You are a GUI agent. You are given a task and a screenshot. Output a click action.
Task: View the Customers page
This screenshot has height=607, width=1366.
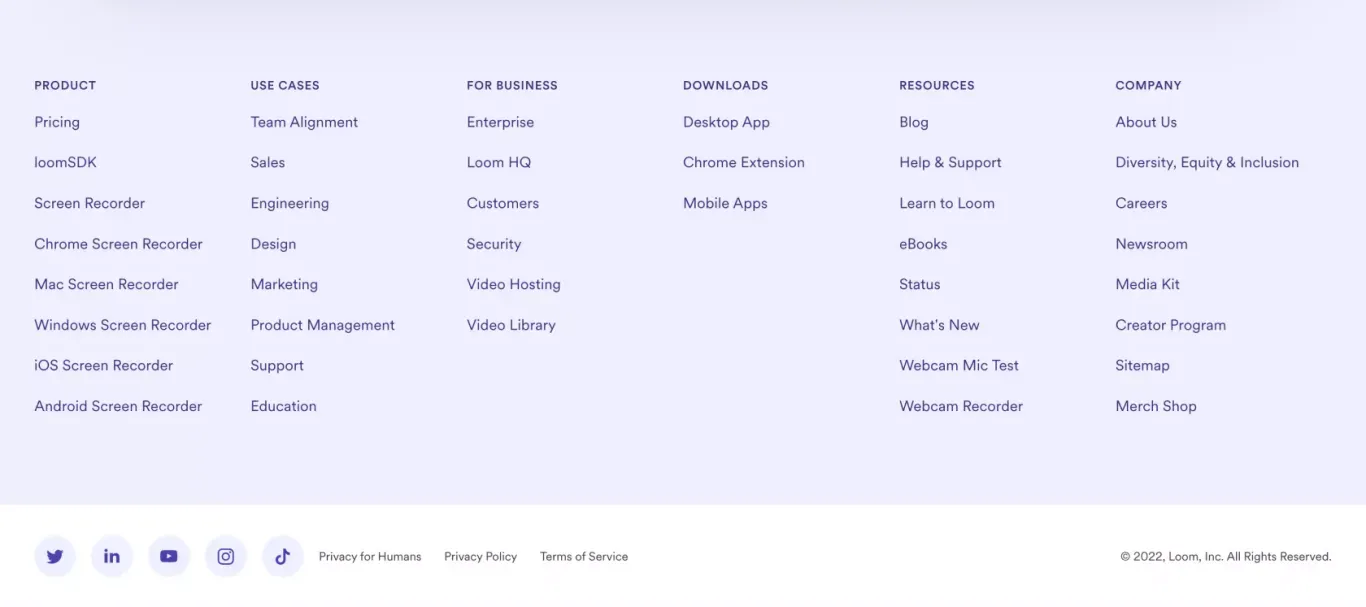click(503, 203)
